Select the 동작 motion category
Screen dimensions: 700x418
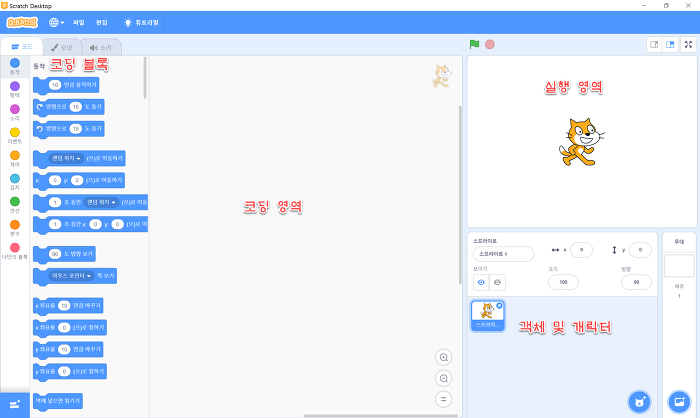15,66
